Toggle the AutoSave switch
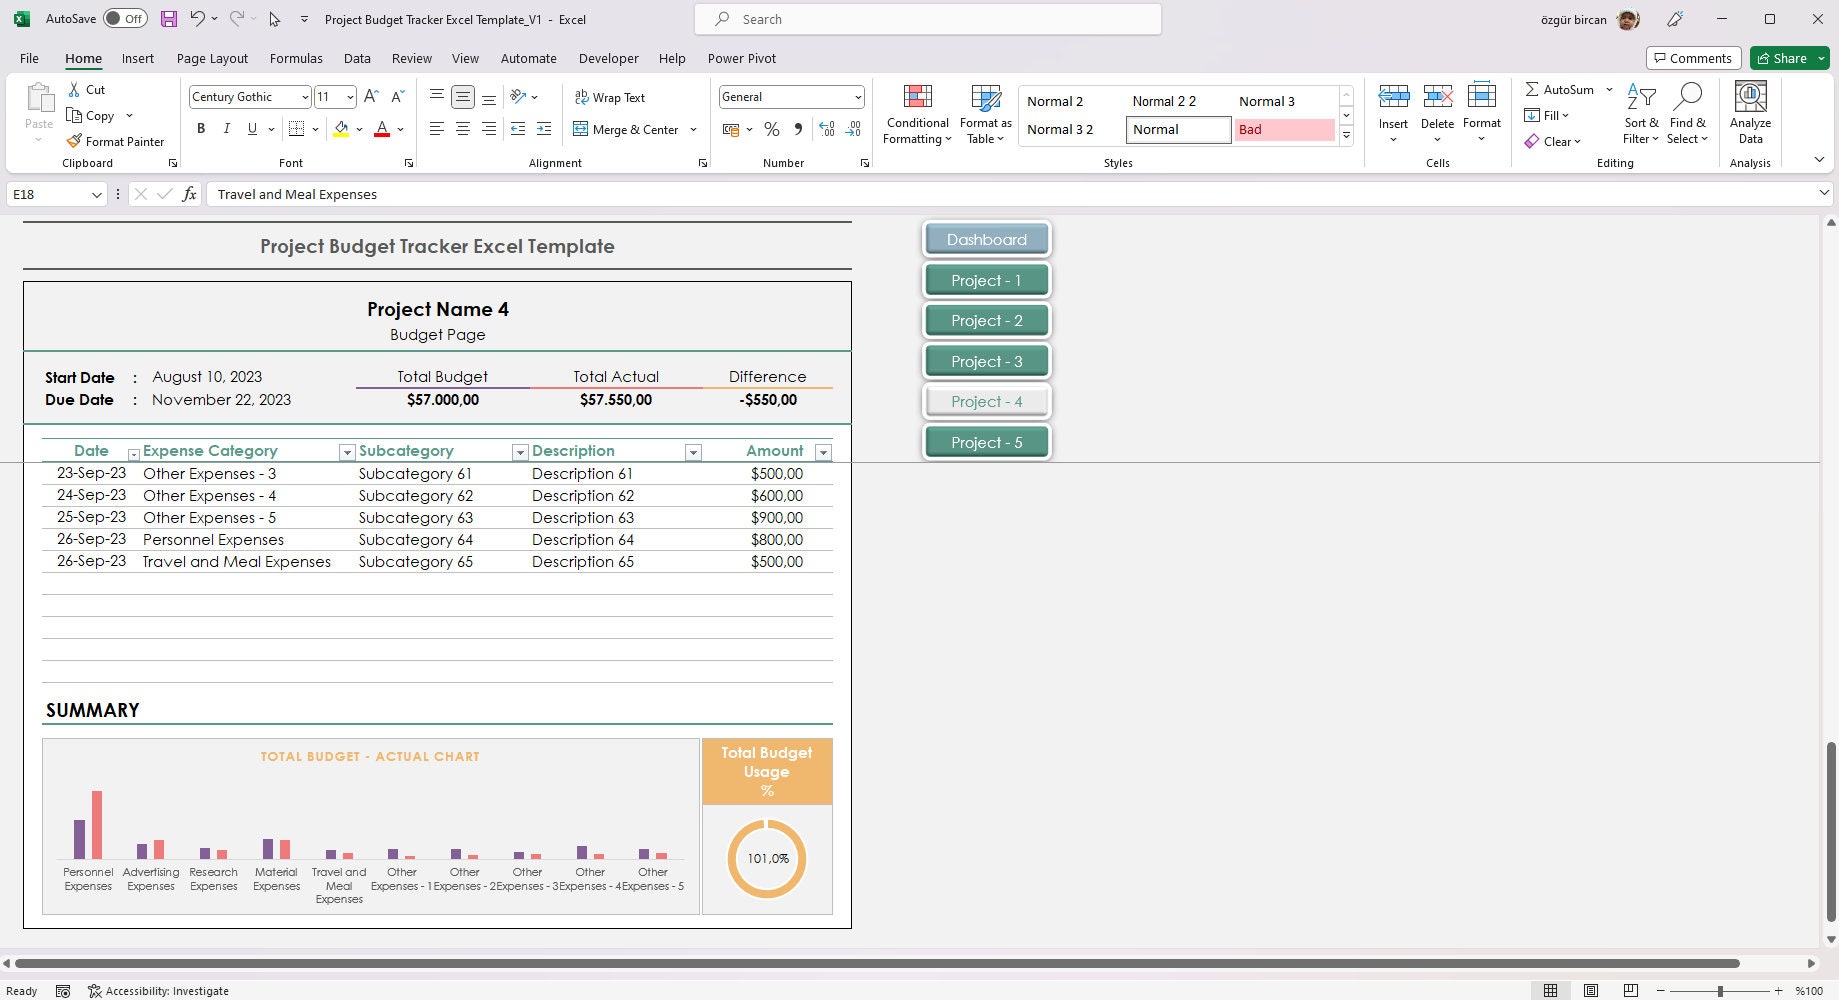 pyautogui.click(x=125, y=18)
